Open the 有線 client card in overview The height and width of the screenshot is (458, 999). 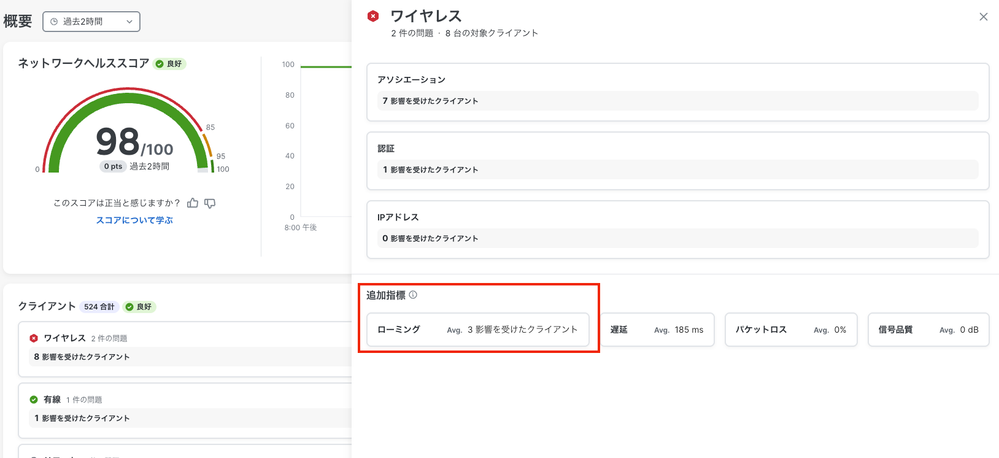coord(185,409)
